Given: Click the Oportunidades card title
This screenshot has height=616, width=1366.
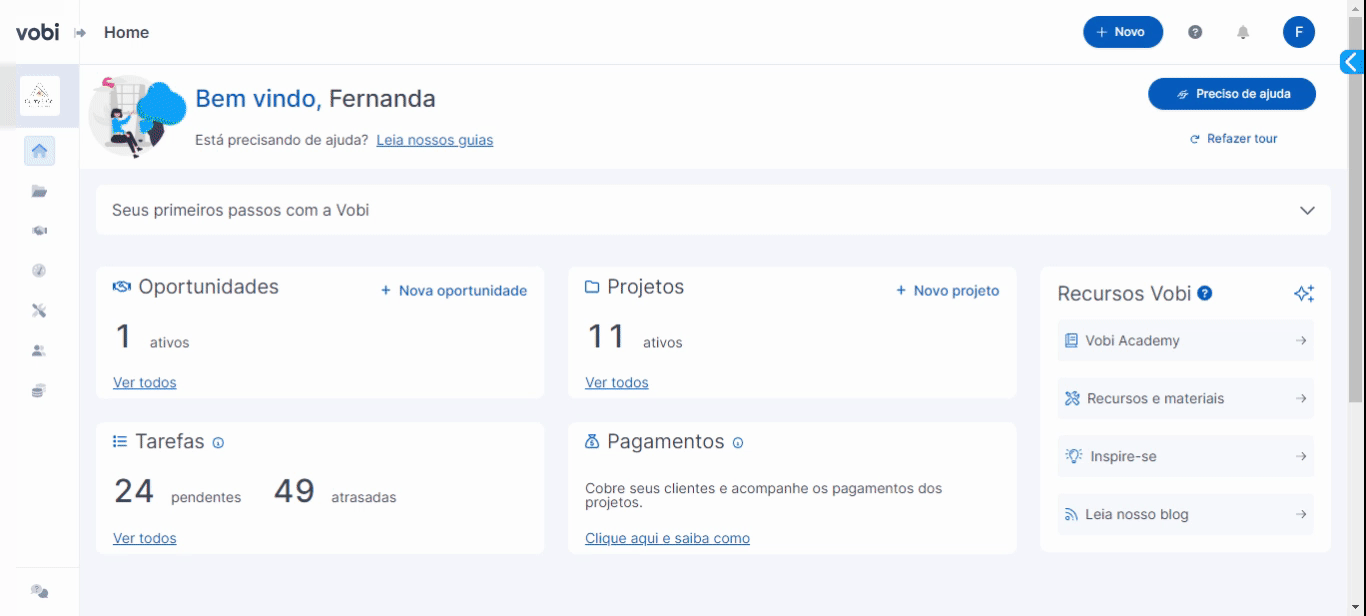Looking at the screenshot, I should coord(208,287).
